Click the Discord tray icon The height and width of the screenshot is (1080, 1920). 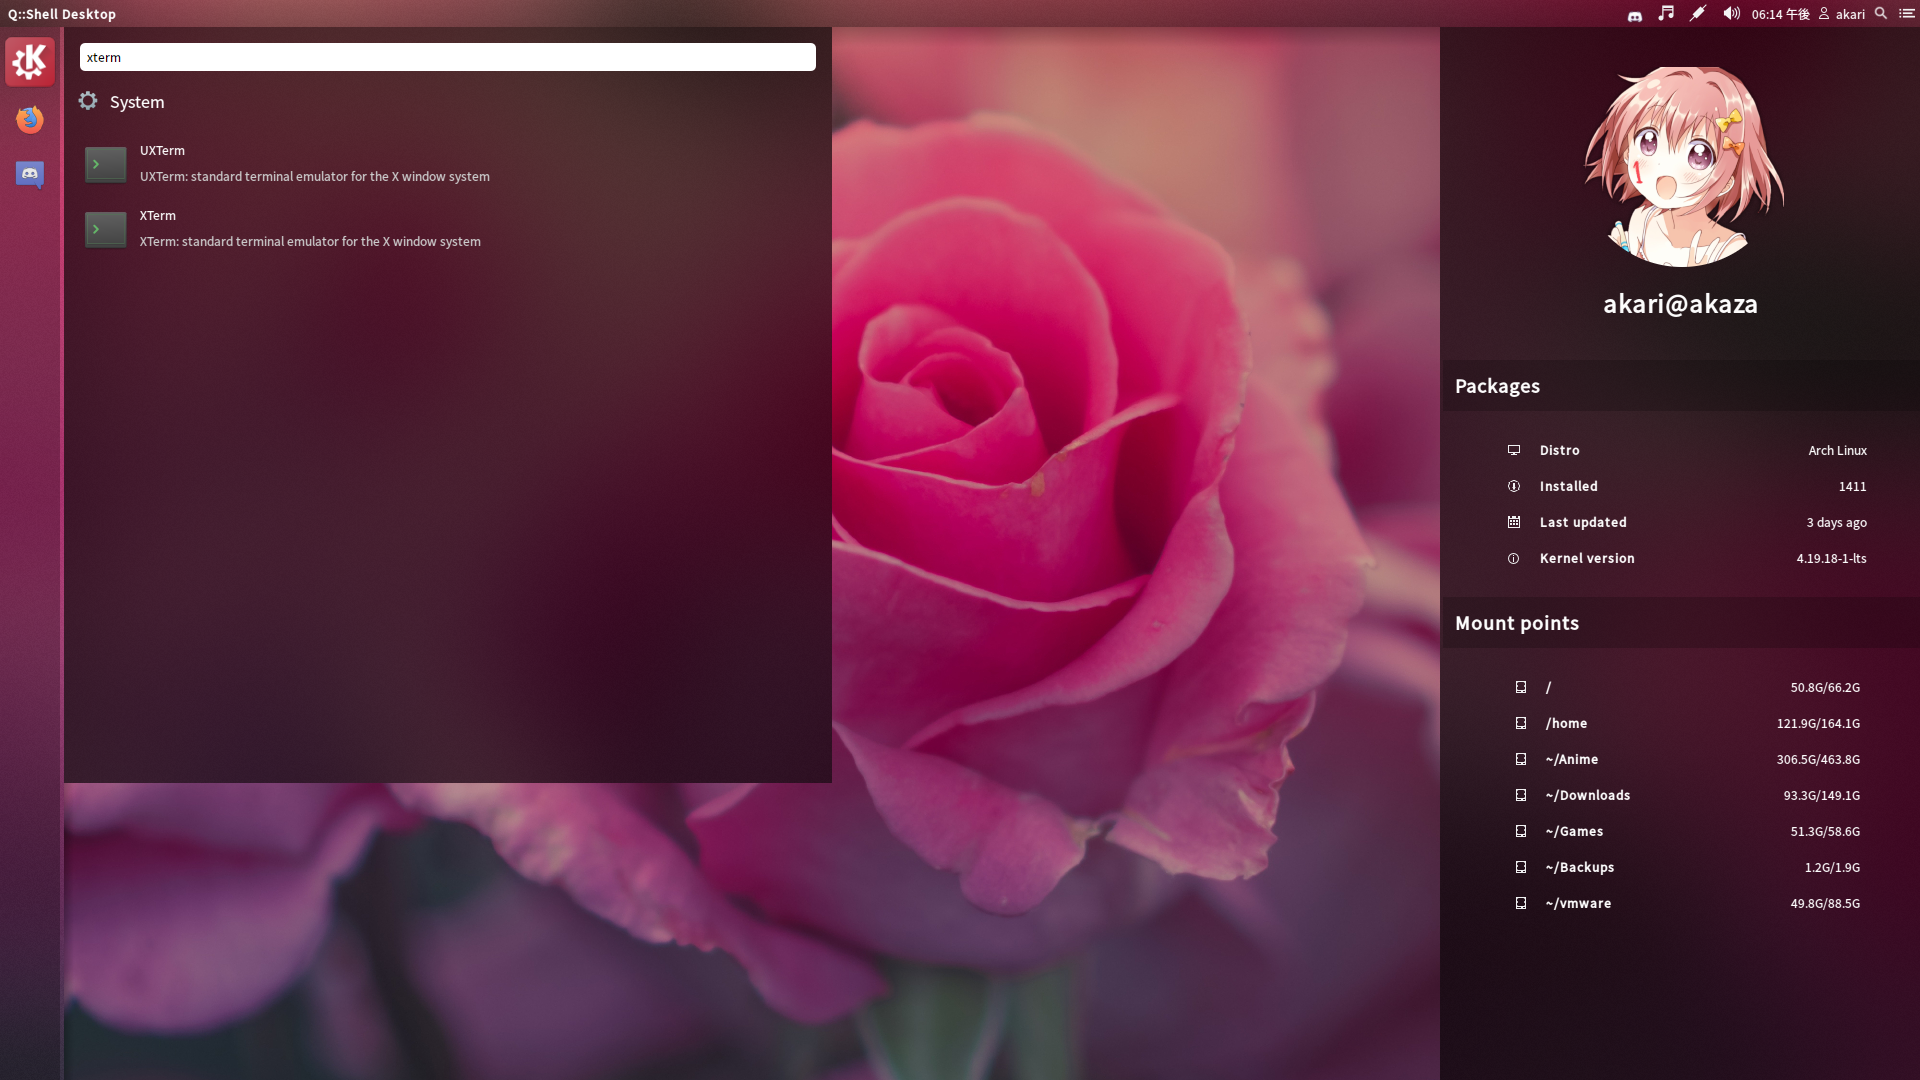pyautogui.click(x=1635, y=15)
